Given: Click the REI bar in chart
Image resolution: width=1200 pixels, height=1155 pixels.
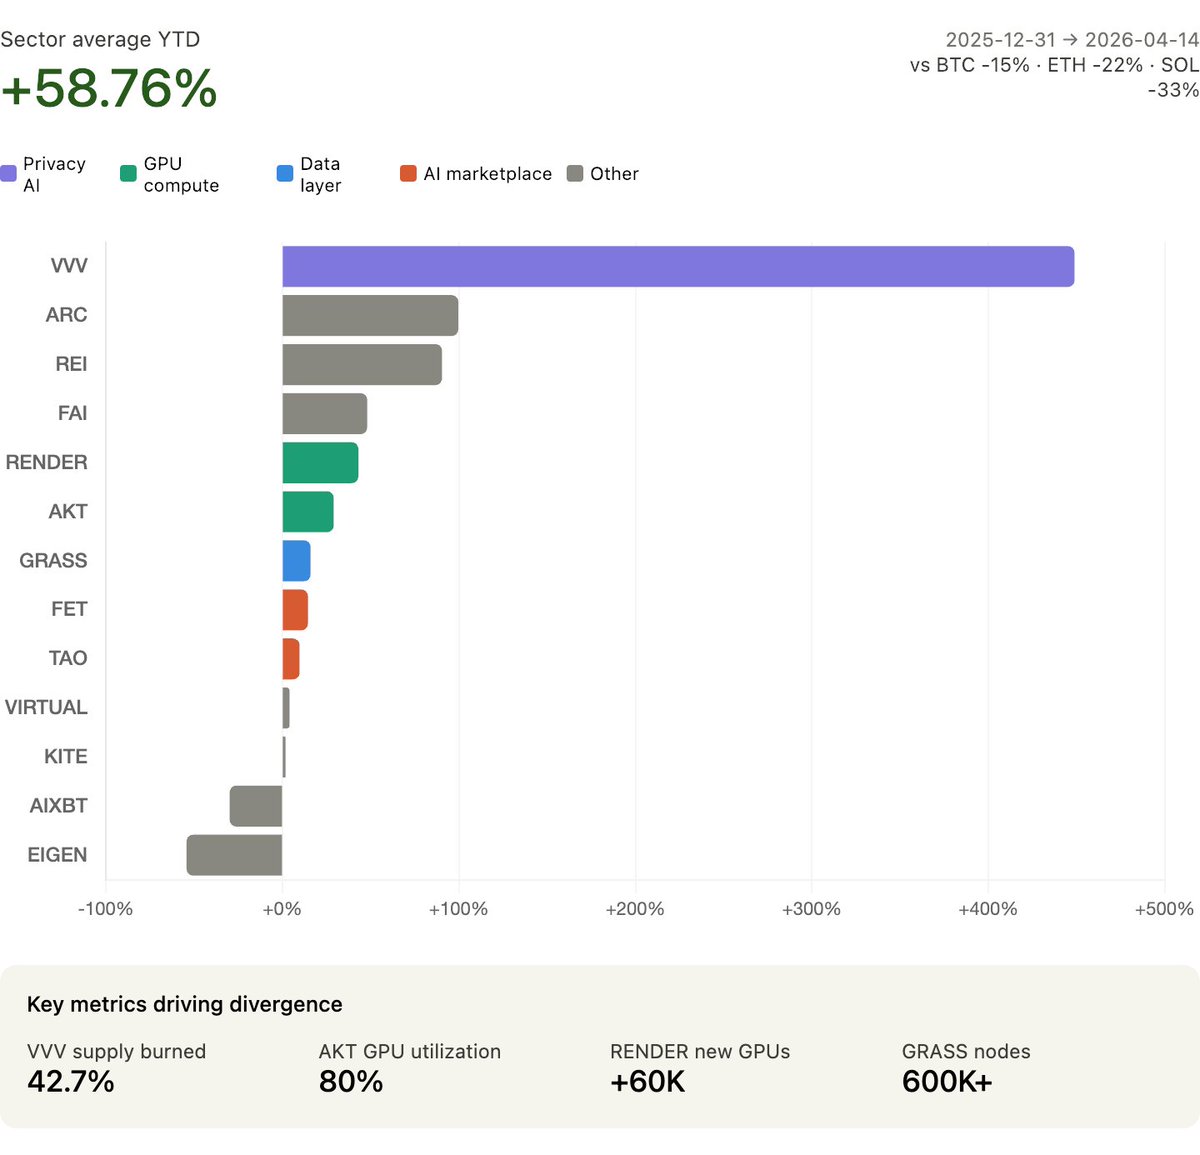Looking at the screenshot, I should coord(362,365).
